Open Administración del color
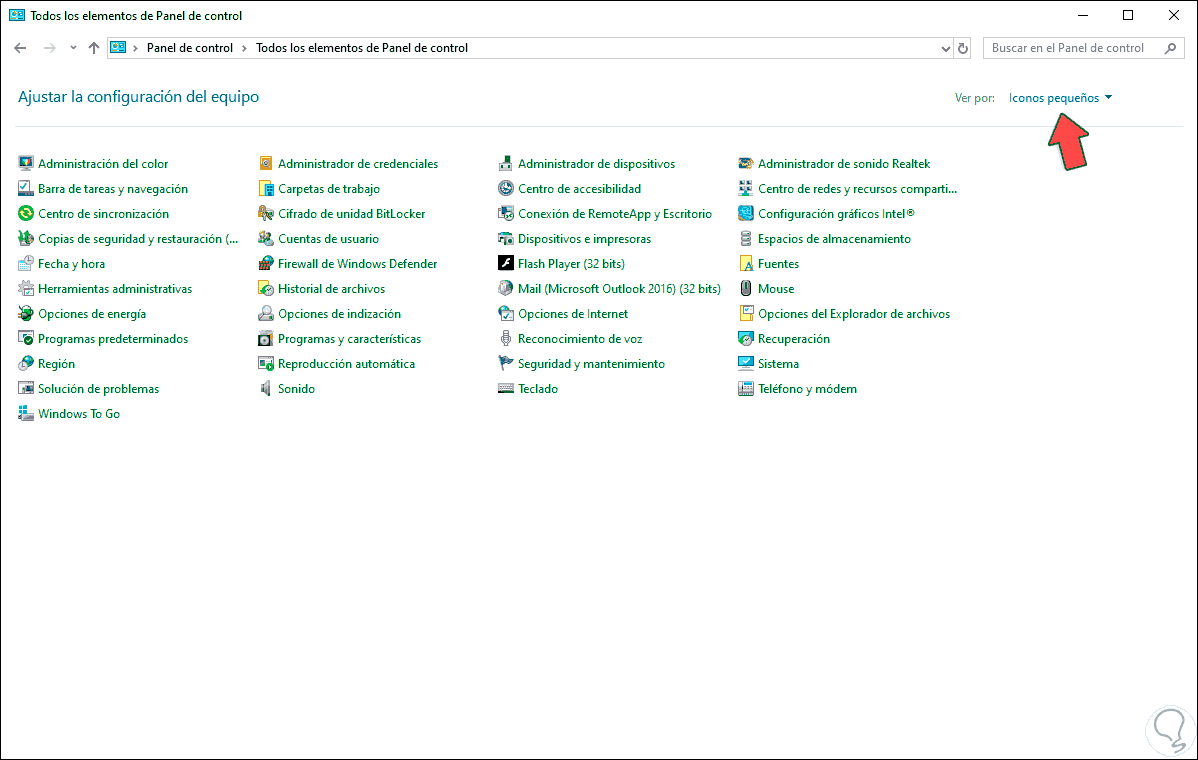The height and width of the screenshot is (760, 1198). point(104,163)
